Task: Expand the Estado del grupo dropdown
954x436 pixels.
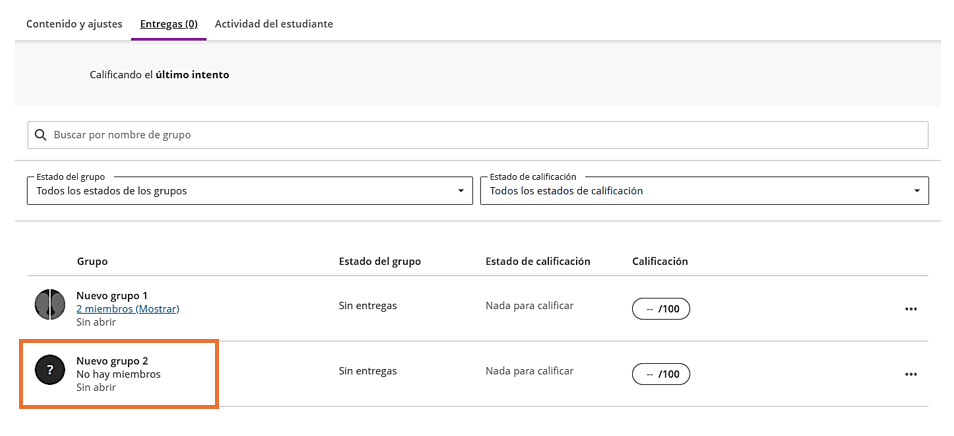Action: [x=249, y=191]
